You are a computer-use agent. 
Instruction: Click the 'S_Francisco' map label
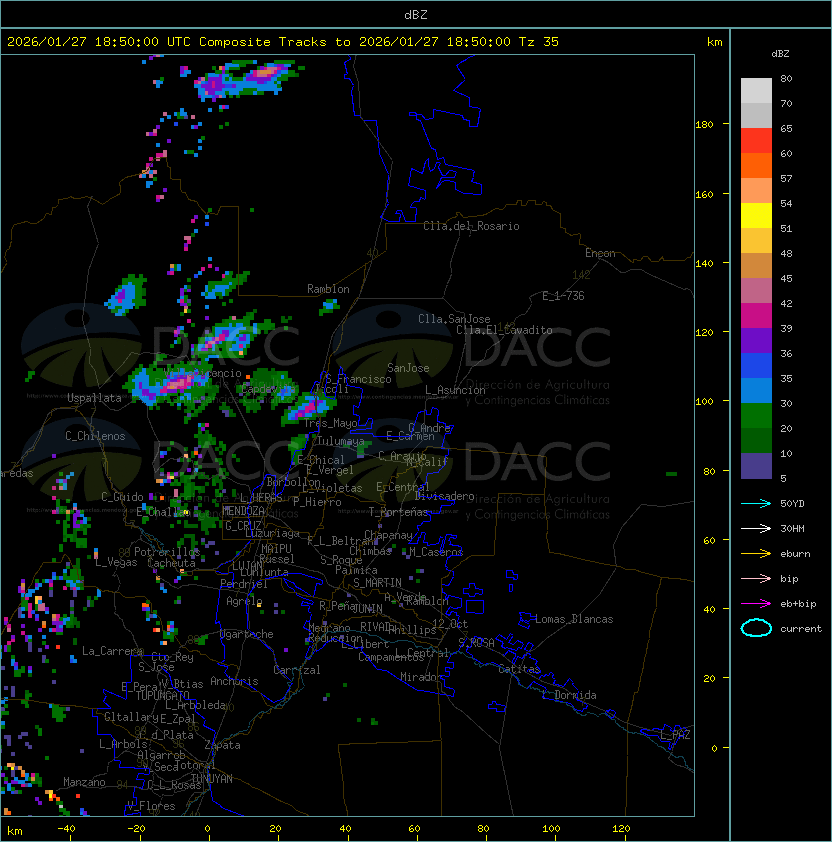coord(358,379)
